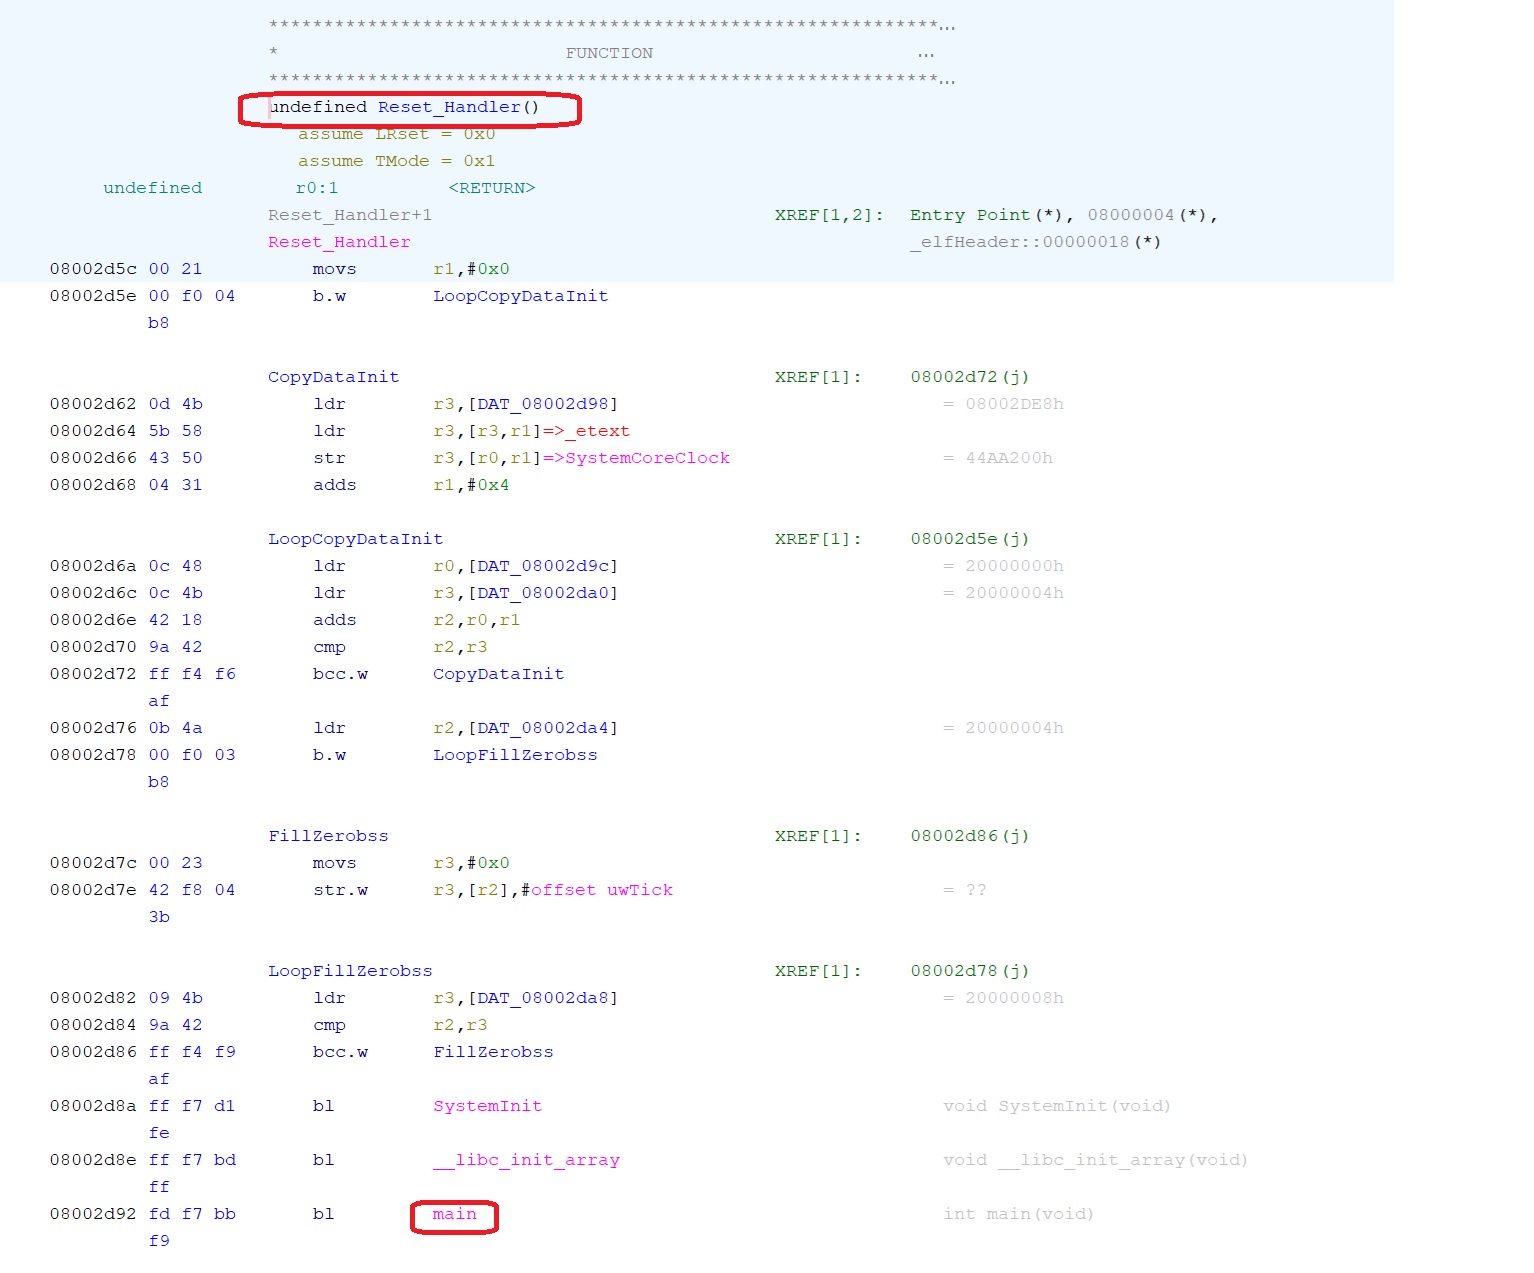Click LoopFillZerobss operand at address 08002d78
Image resolution: width=1534 pixels, height=1273 pixels.
(x=515, y=755)
